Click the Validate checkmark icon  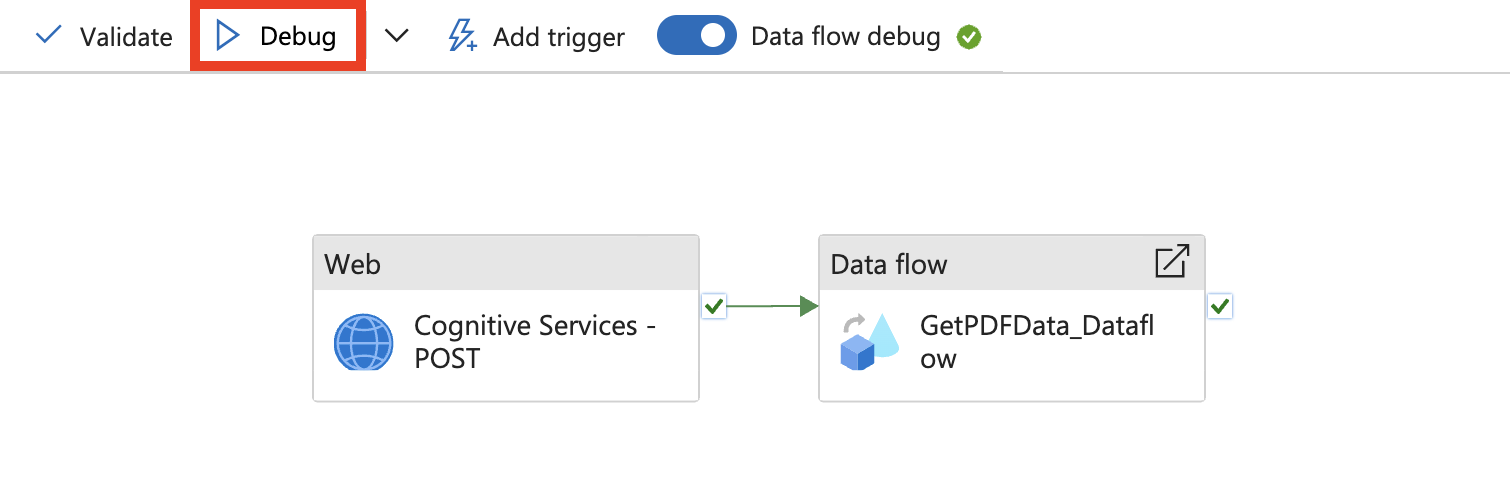[48, 37]
